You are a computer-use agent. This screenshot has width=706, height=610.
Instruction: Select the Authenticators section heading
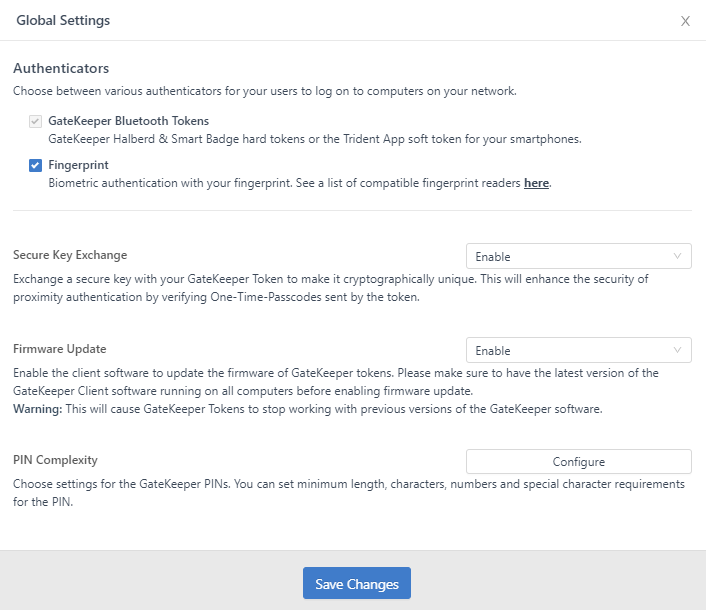(61, 68)
